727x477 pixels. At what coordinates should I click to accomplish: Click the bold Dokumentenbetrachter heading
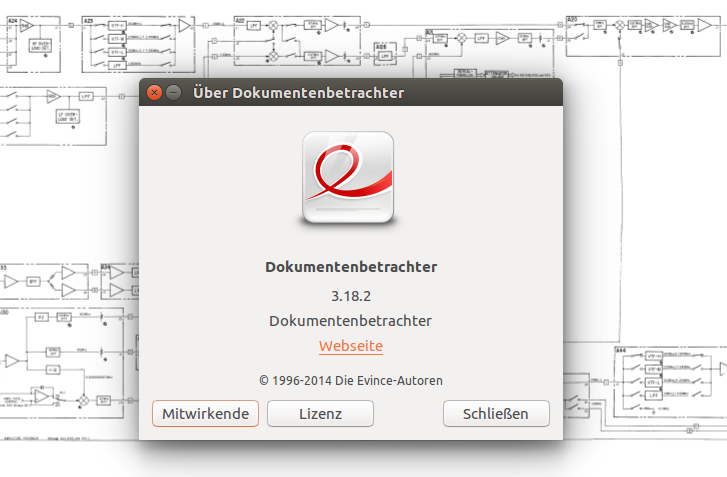(x=351, y=267)
